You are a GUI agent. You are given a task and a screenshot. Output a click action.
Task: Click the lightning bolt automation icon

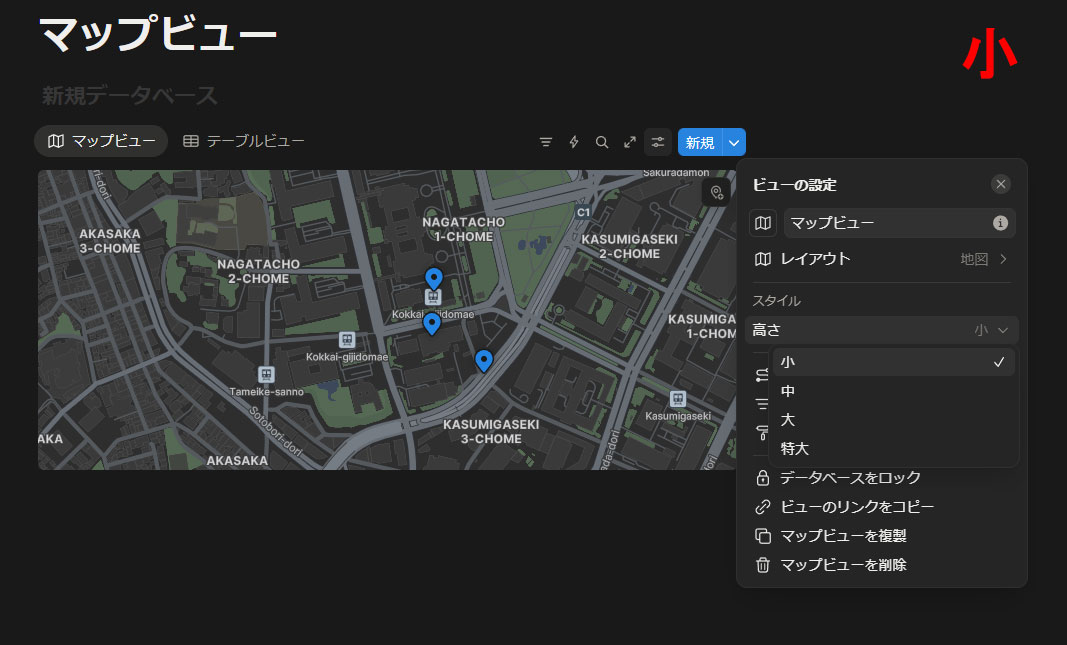[x=574, y=142]
